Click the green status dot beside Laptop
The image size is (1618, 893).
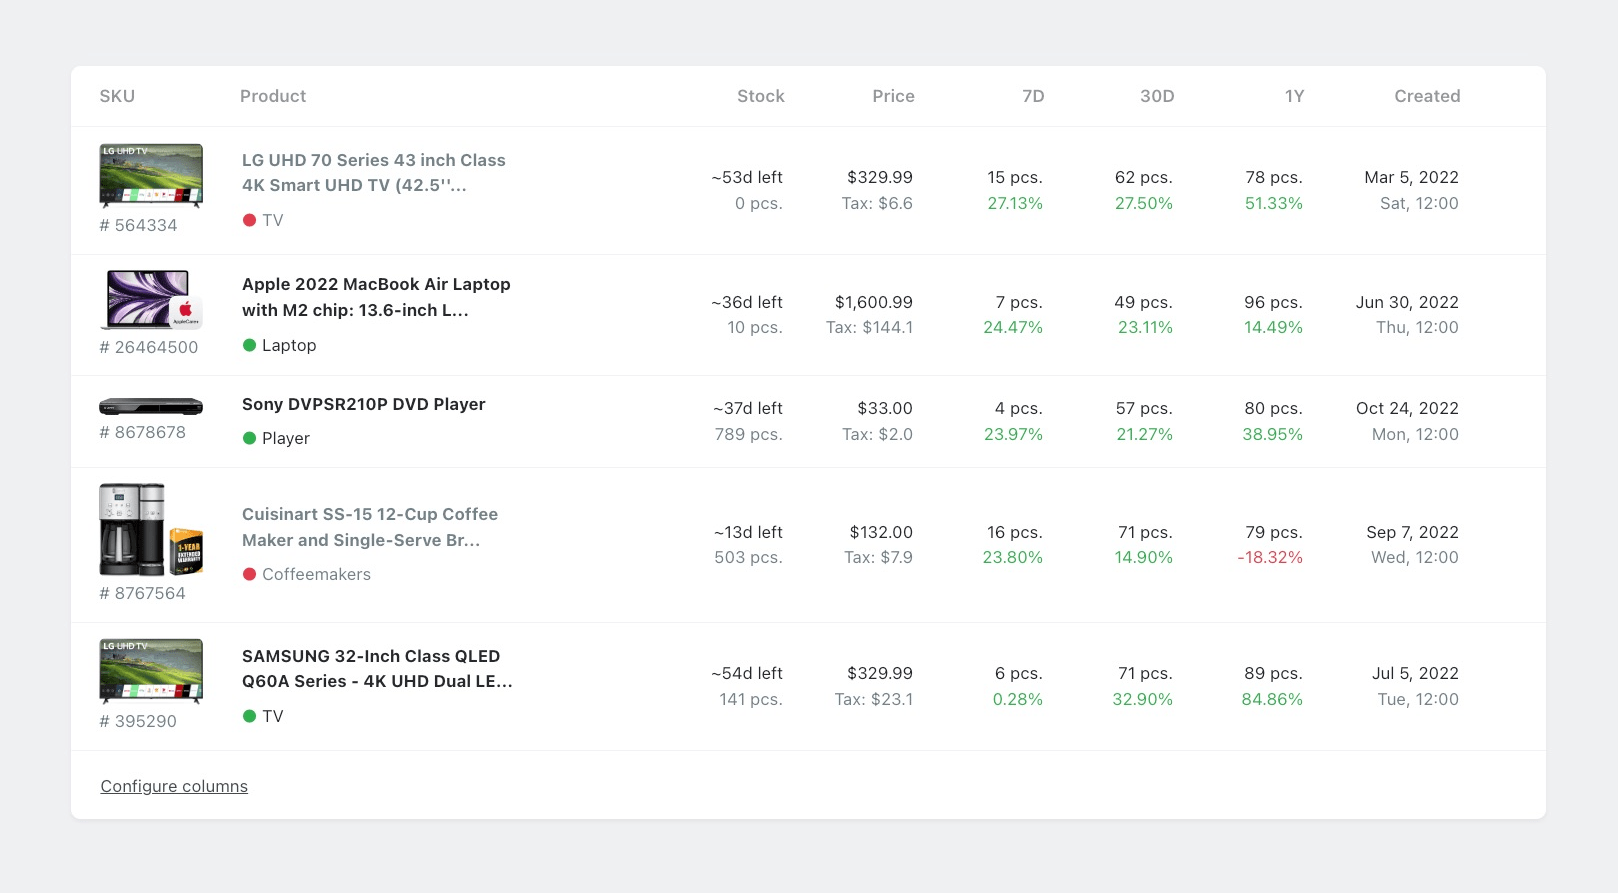(x=250, y=345)
